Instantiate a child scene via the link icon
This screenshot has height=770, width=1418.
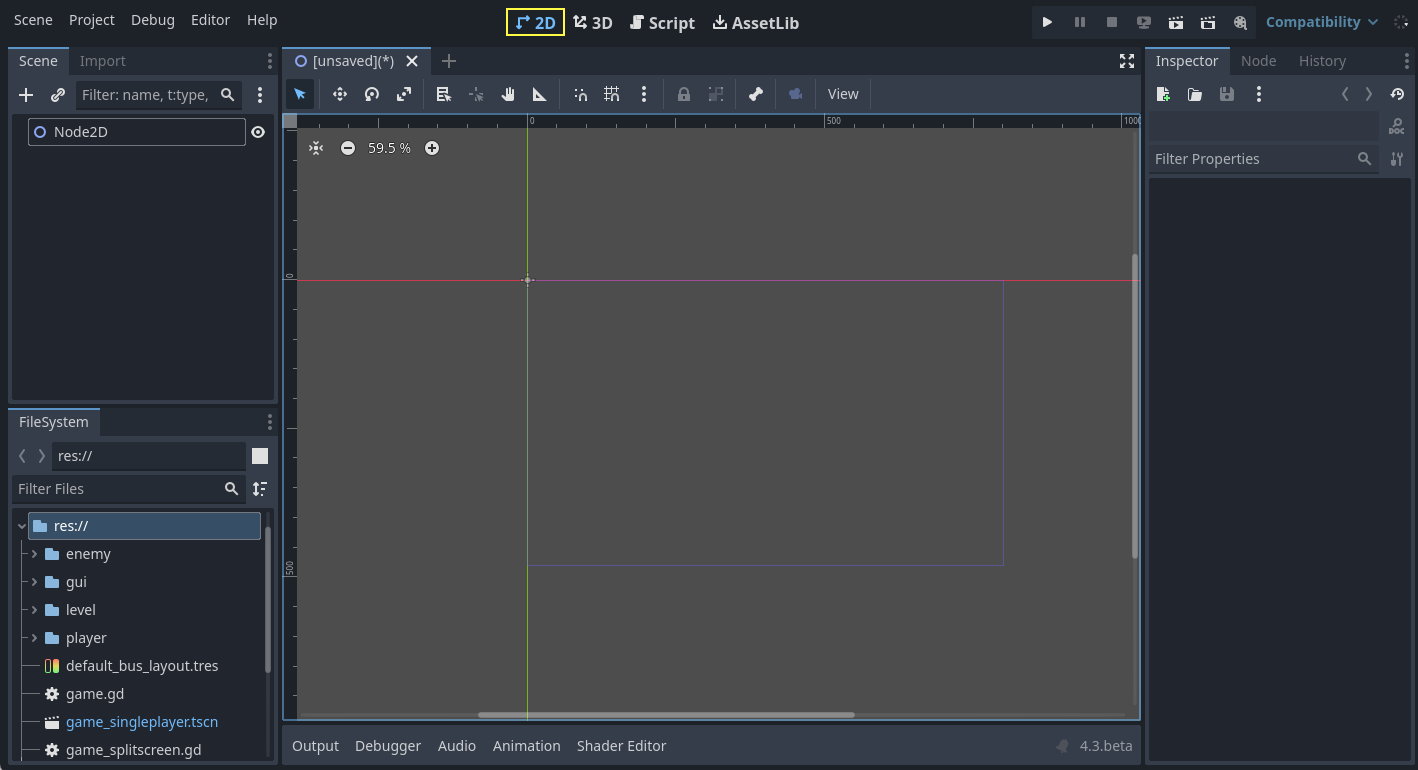click(57, 95)
